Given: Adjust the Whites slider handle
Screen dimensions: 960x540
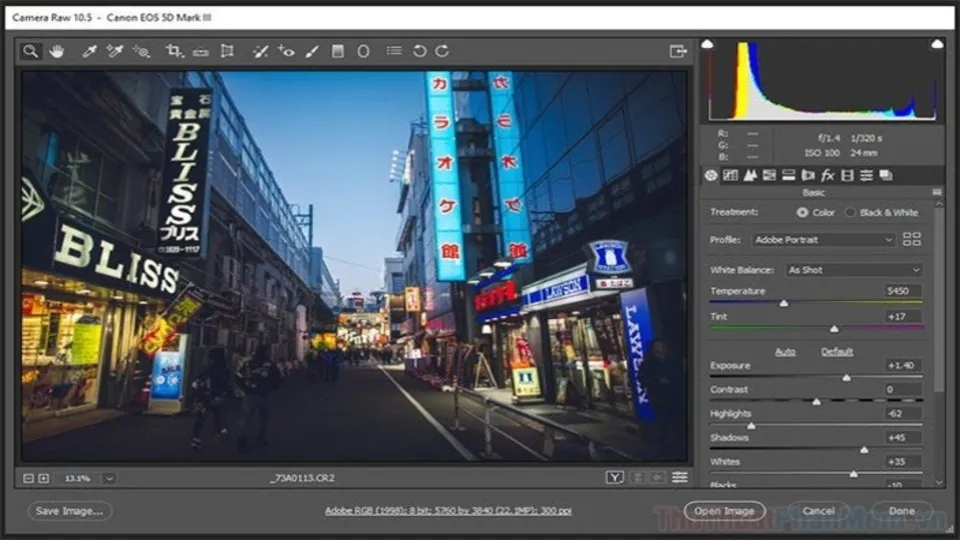Looking at the screenshot, I should (x=853, y=474).
